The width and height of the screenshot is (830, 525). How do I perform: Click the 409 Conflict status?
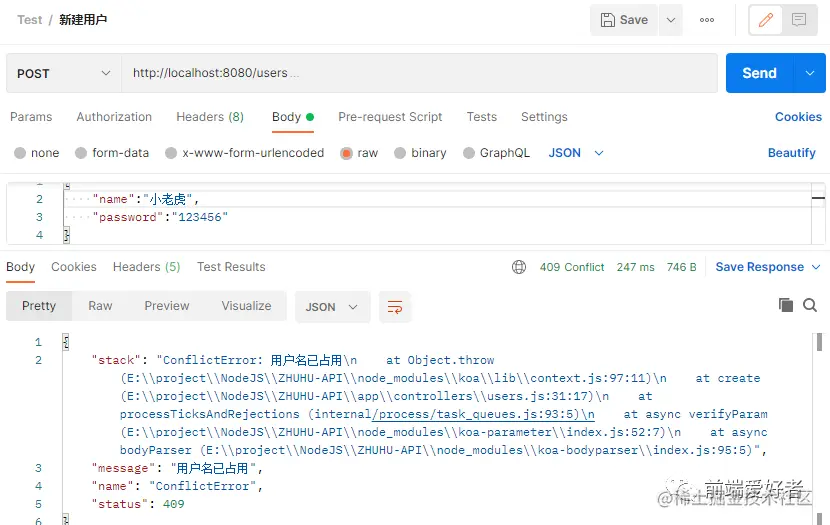click(x=572, y=267)
